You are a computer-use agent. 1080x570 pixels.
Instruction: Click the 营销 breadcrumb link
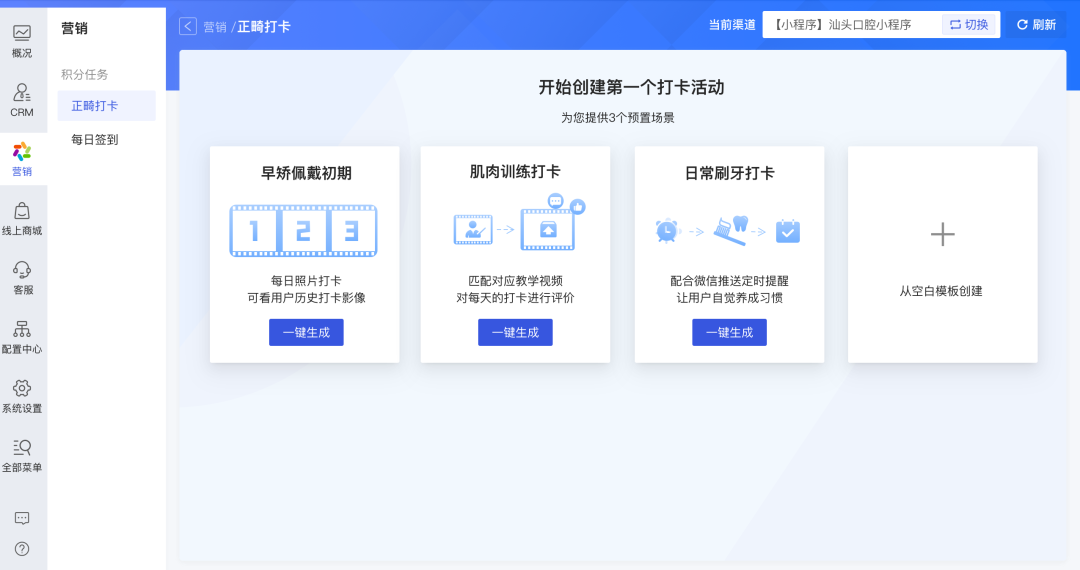[x=215, y=27]
